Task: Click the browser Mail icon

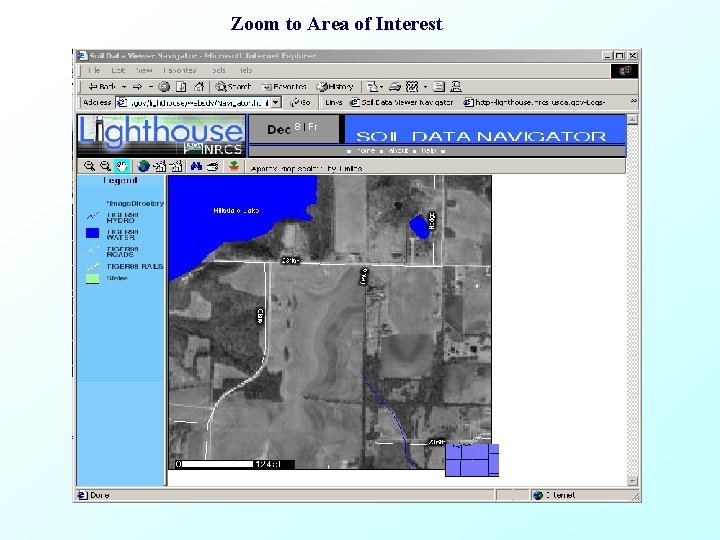Action: coord(371,86)
